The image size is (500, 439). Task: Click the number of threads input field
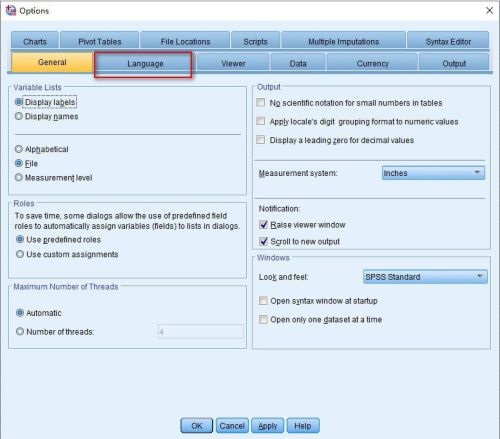point(201,332)
